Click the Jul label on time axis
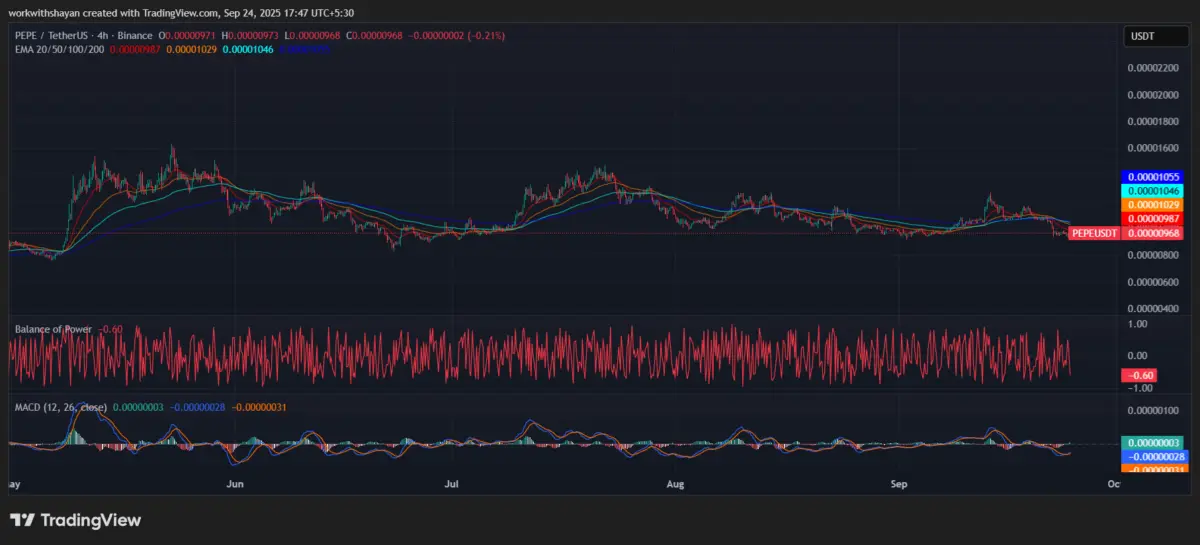1200x545 pixels. tap(451, 483)
